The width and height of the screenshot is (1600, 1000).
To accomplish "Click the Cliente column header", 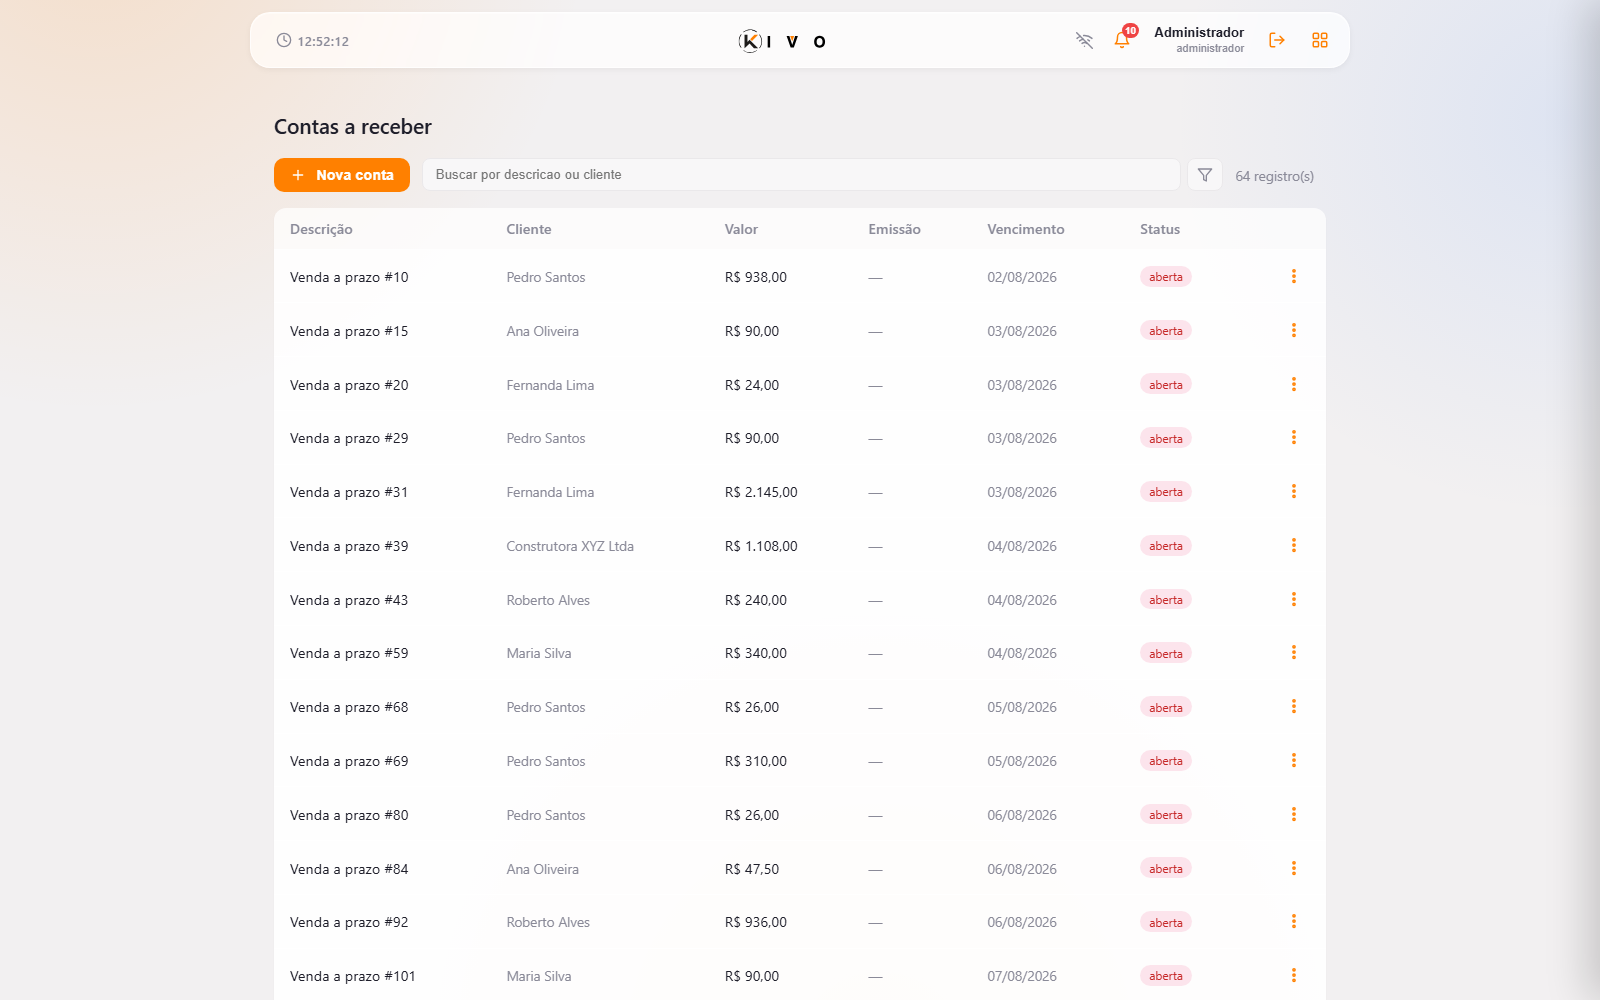I will click(529, 229).
